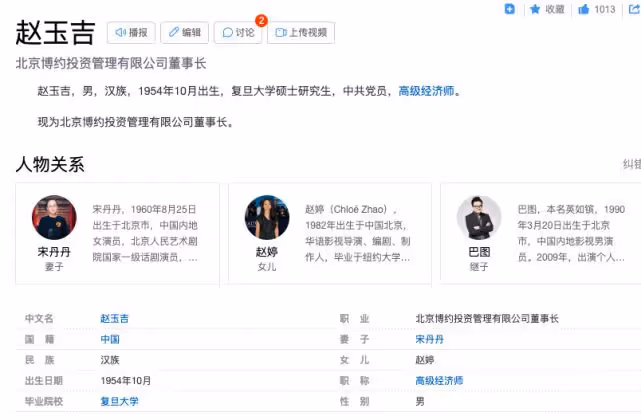
Task: Click the 纠错 link beside 人物关系
Action: coord(632,164)
